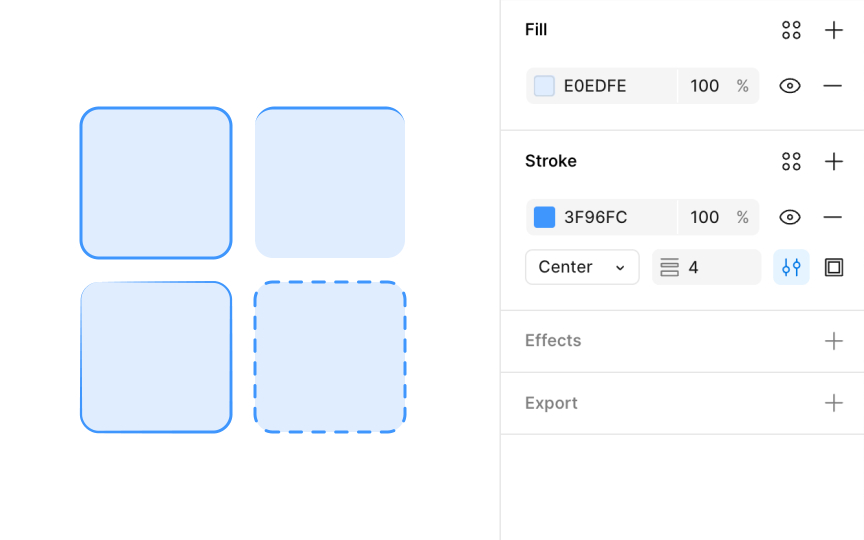Remove the E0EDFE fill

[833, 86]
